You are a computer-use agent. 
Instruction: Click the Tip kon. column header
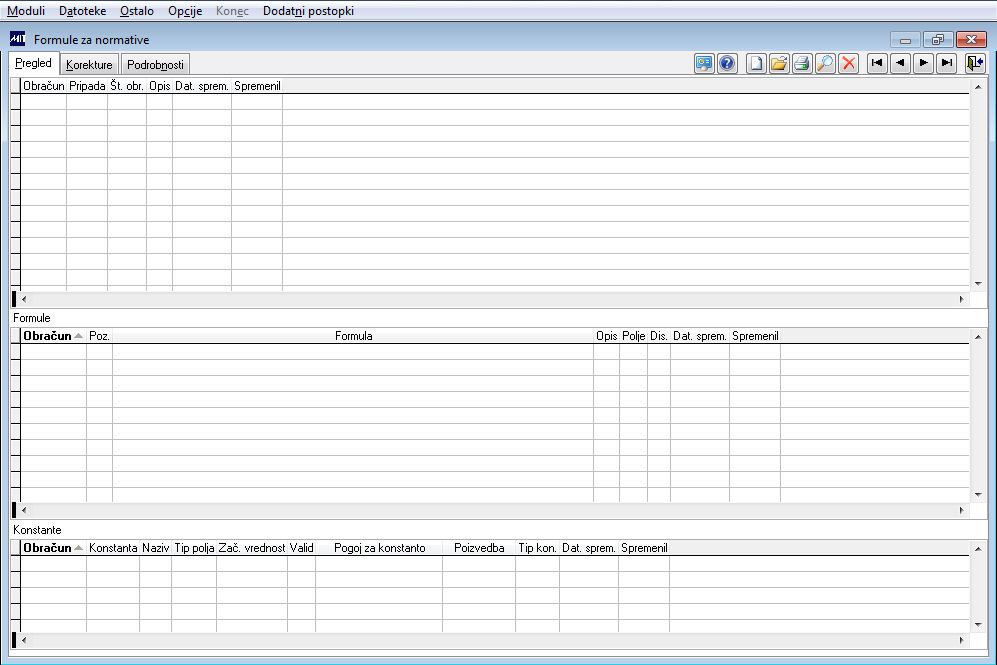pos(537,547)
